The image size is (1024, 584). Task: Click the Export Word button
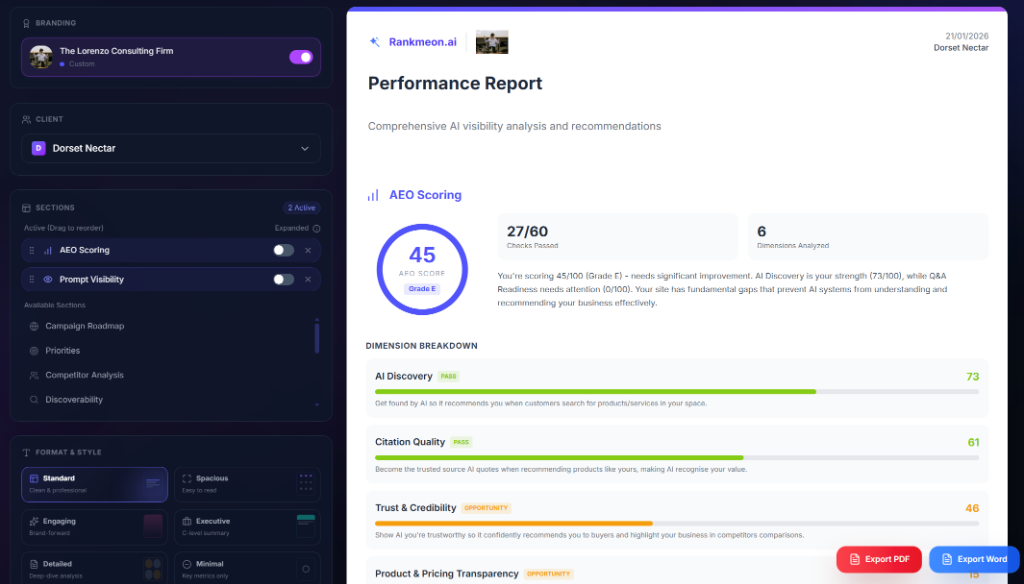click(973, 559)
